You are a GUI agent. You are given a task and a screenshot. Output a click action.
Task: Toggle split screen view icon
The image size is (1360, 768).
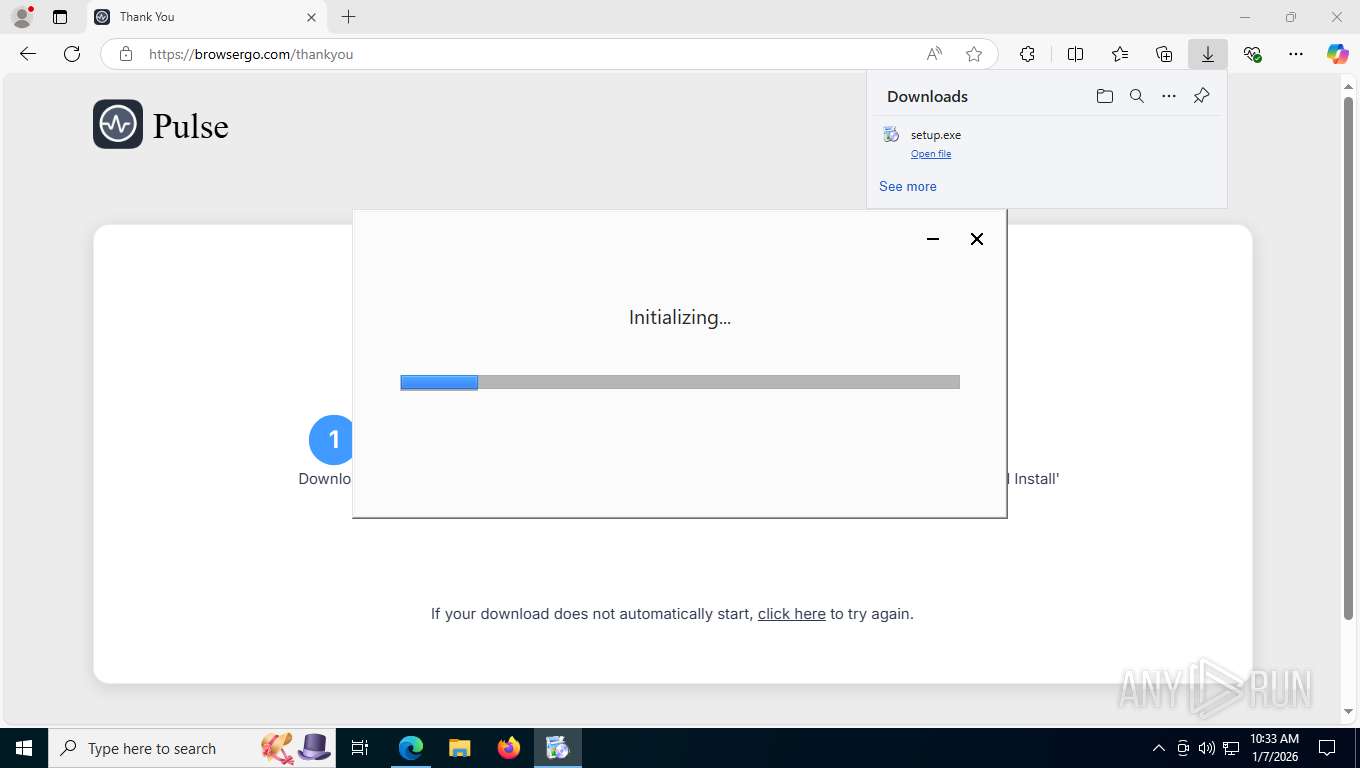coord(1075,54)
